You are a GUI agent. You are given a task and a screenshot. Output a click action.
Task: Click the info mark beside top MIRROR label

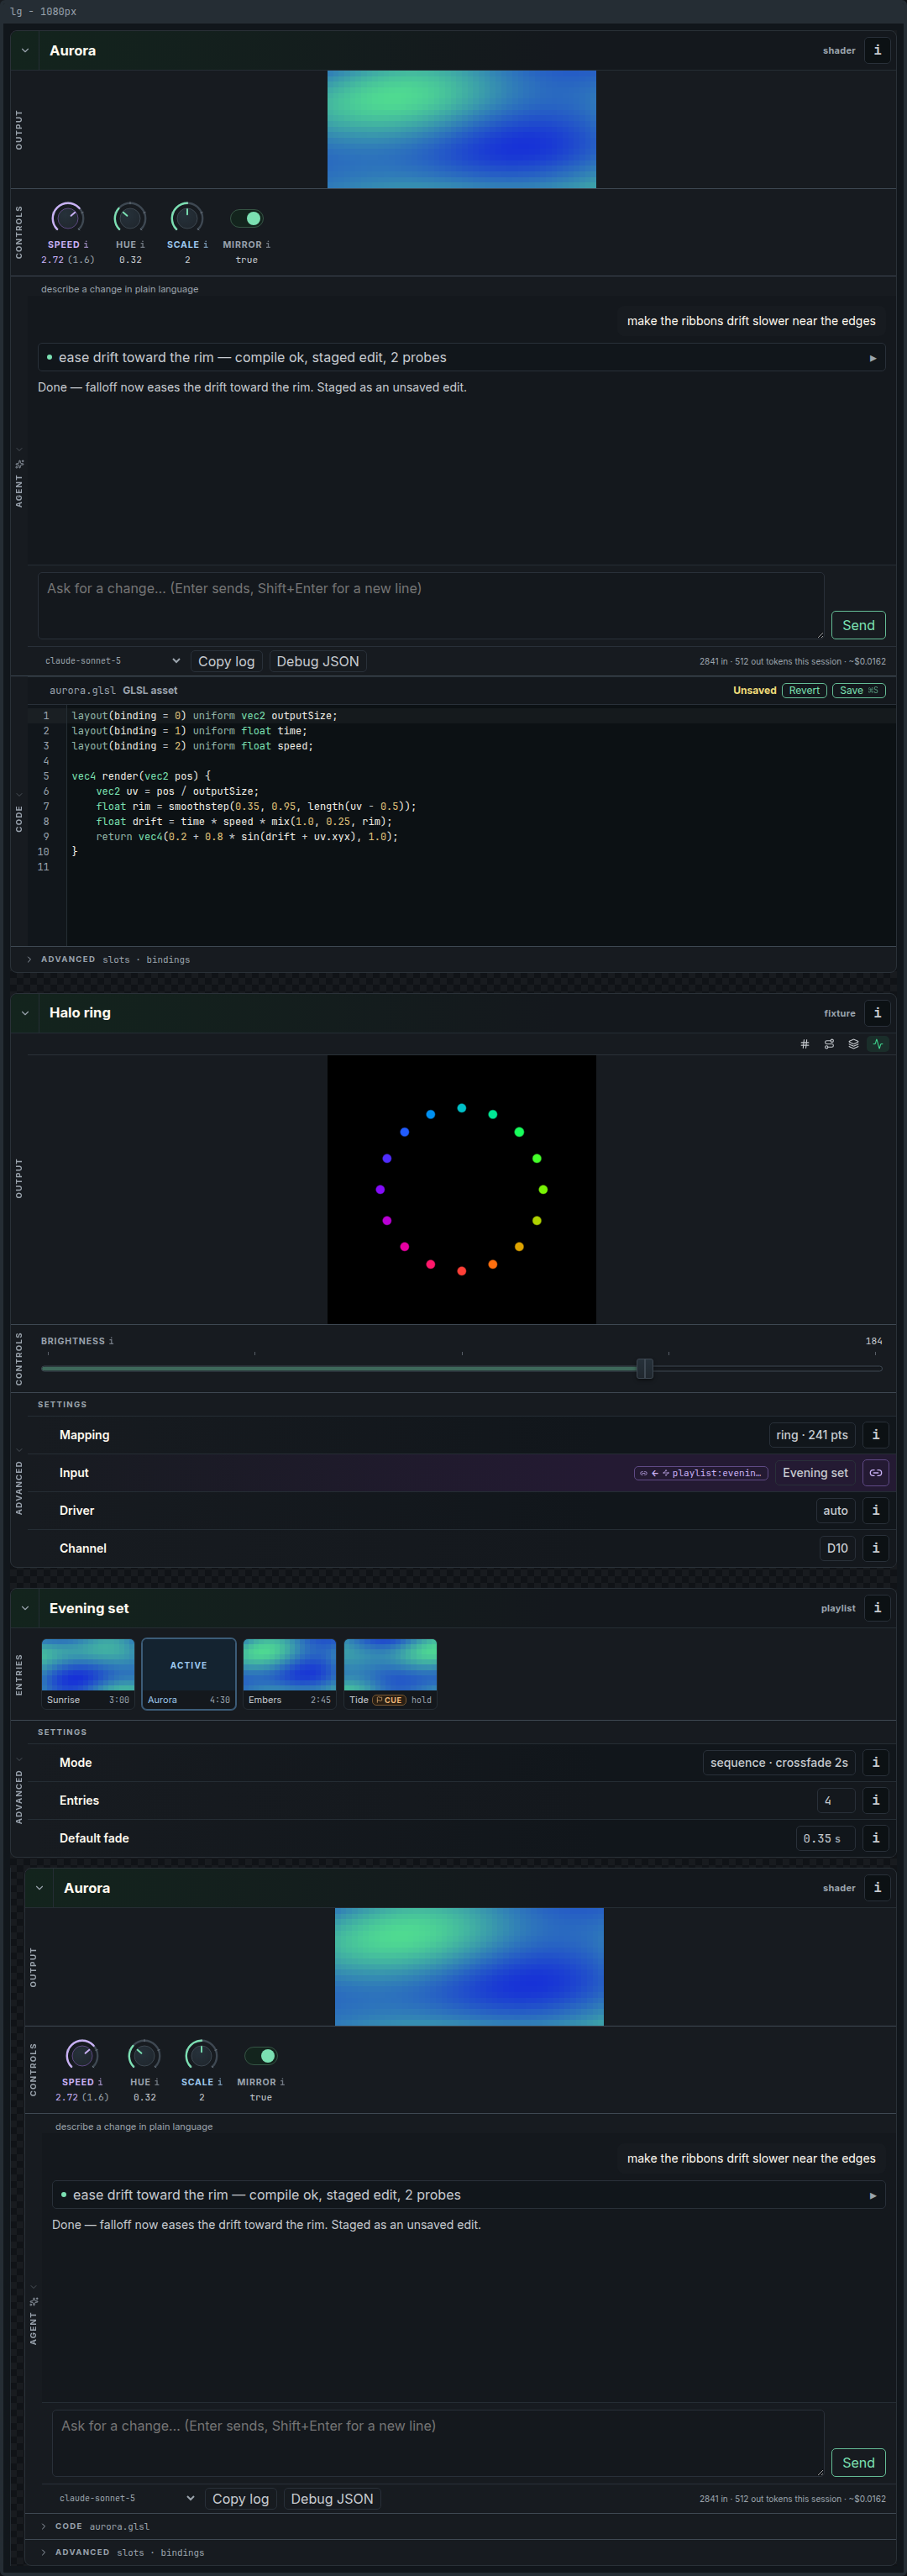pyautogui.click(x=268, y=245)
